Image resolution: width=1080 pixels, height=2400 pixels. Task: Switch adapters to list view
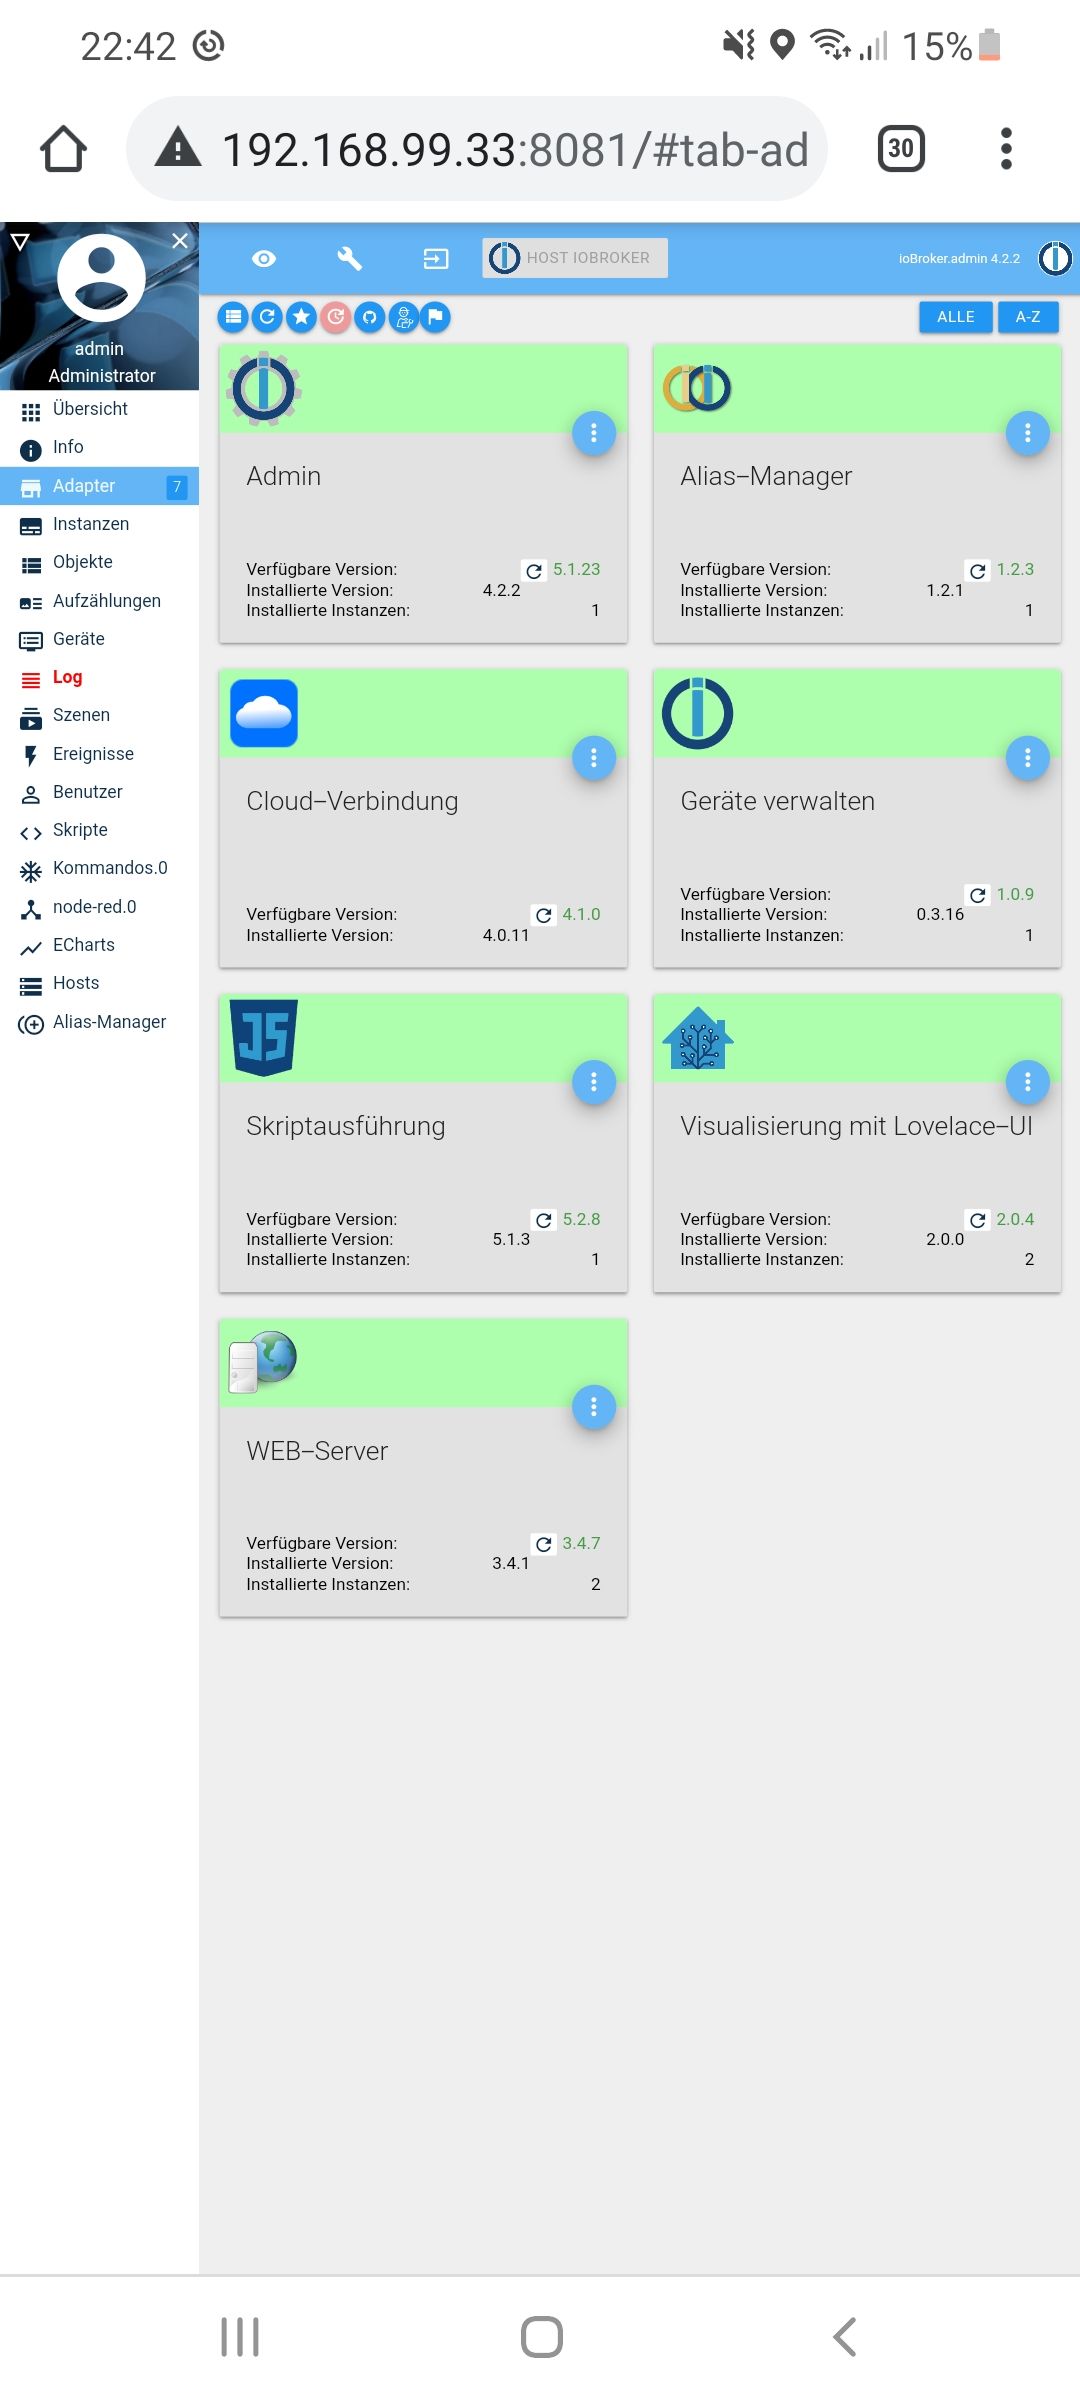coord(234,317)
